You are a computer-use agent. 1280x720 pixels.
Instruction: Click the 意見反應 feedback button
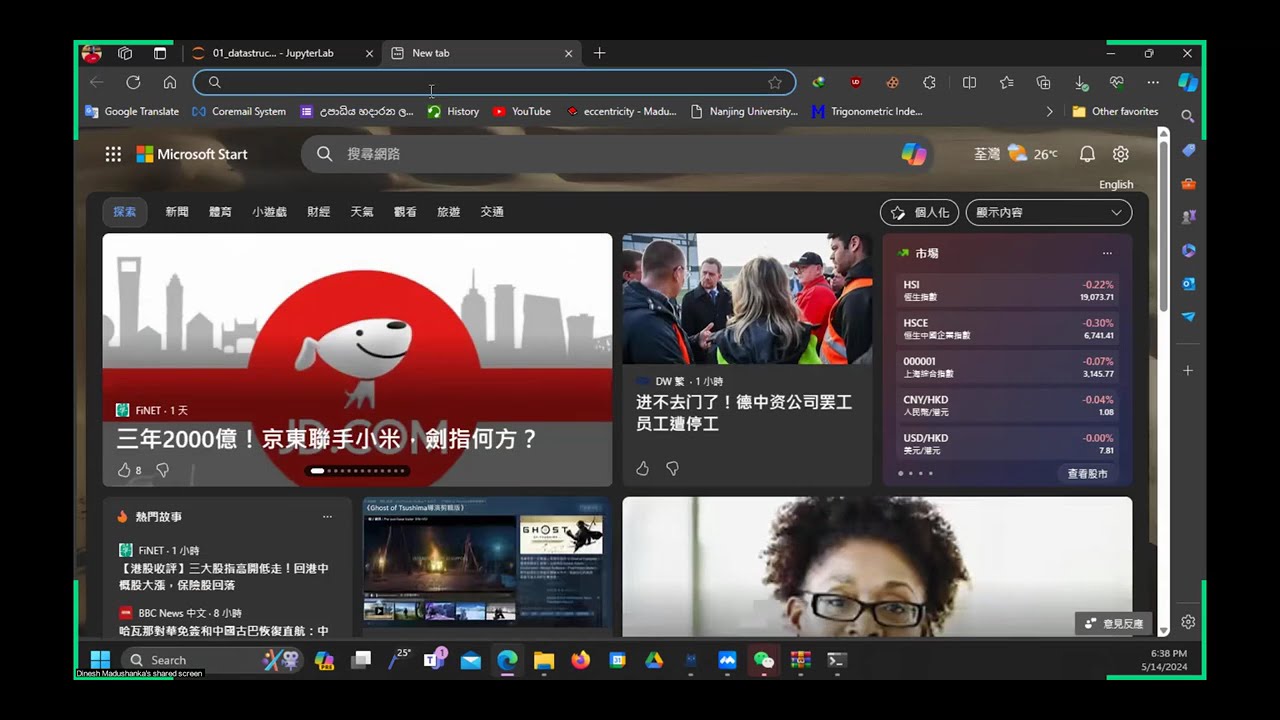tap(1114, 623)
